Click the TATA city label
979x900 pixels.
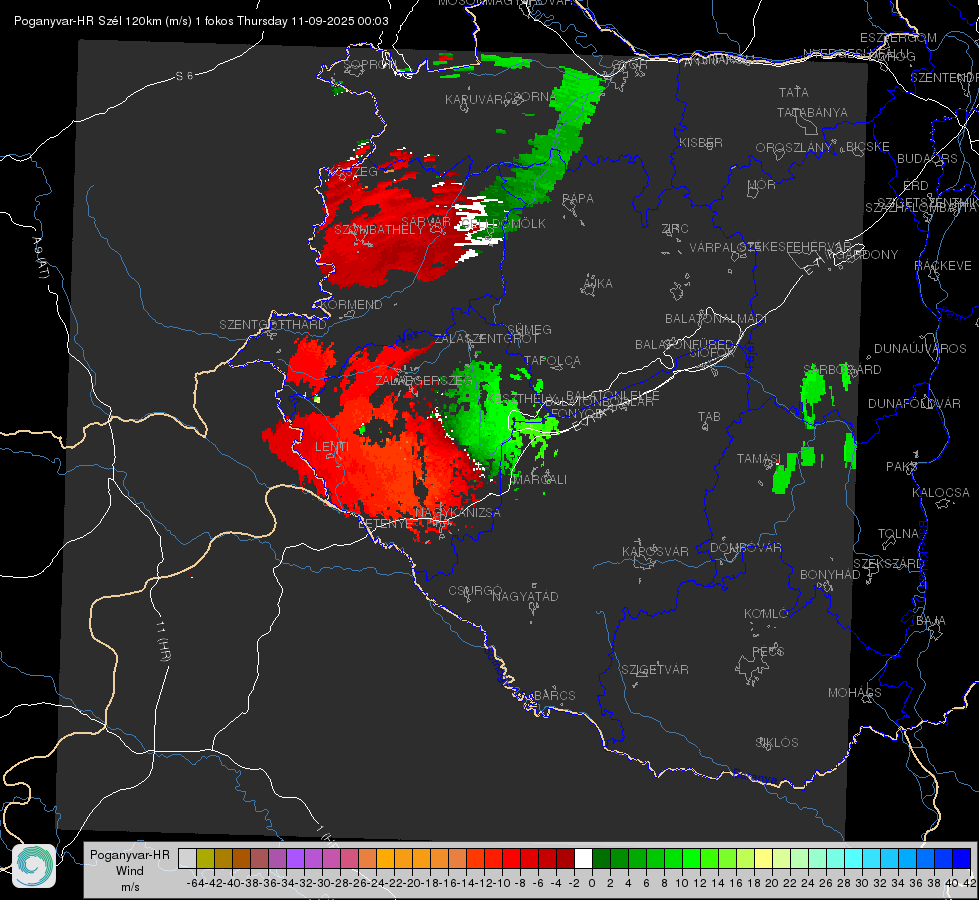(794, 92)
